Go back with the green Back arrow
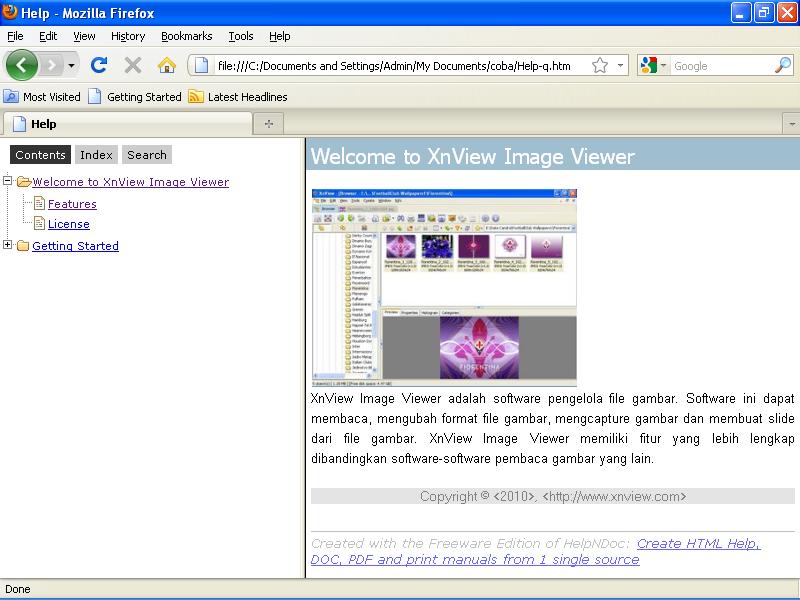Image resolution: width=800 pixels, height=600 pixels. tap(21, 65)
